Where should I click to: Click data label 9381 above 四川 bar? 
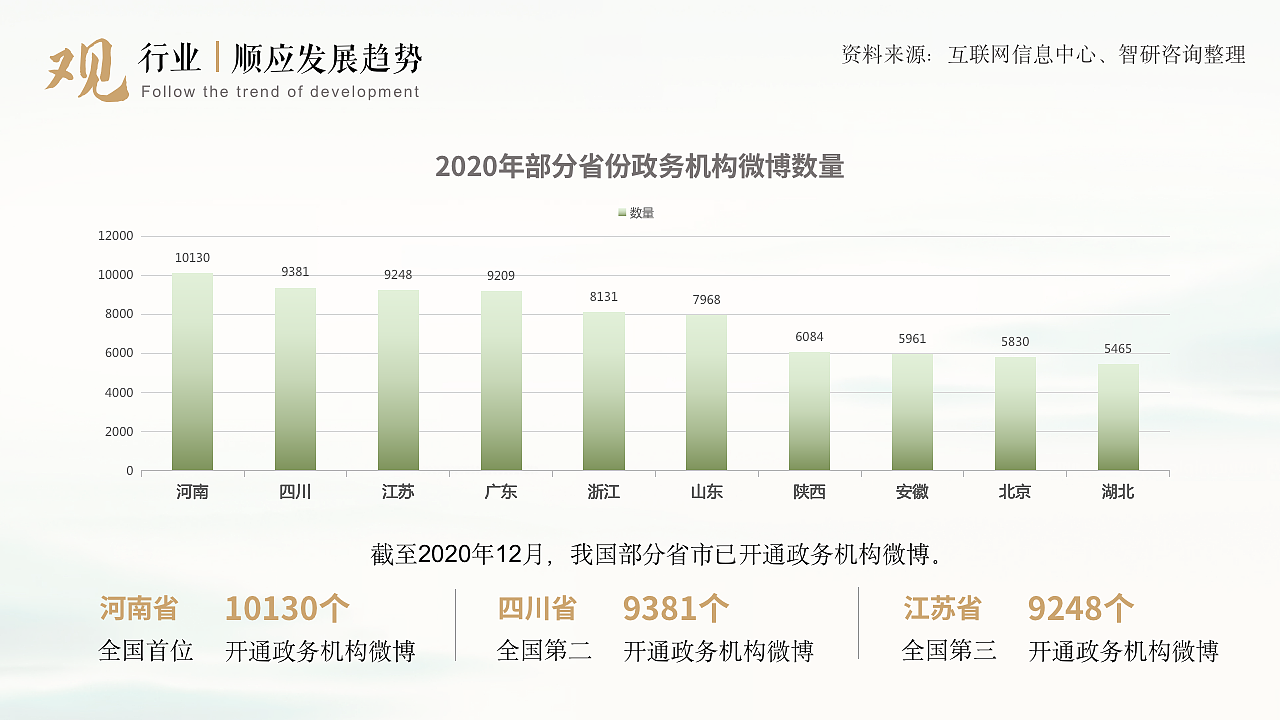(x=295, y=272)
